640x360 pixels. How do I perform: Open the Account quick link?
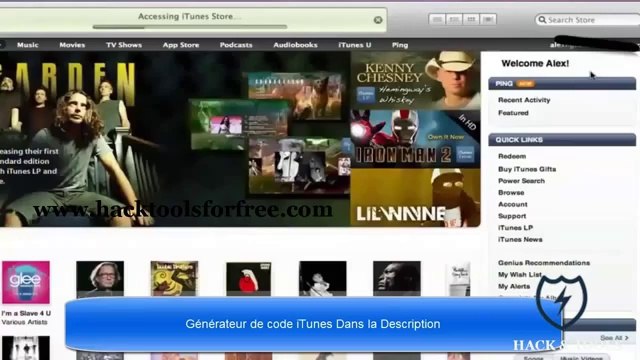[x=513, y=204]
